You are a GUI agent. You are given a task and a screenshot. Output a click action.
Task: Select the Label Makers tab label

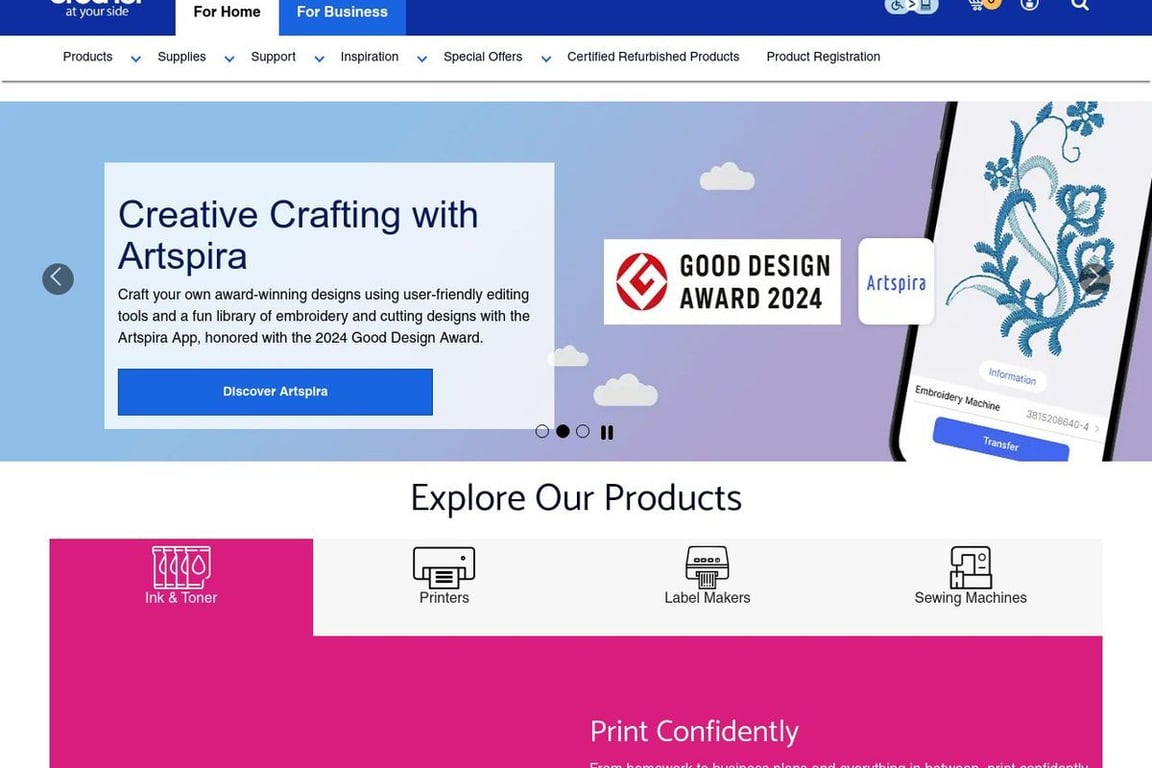coord(707,597)
